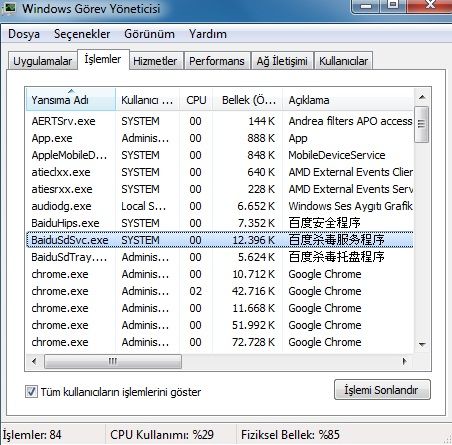Select the AppleMobileD... process
Screen dimensions: 452x445
point(220,155)
